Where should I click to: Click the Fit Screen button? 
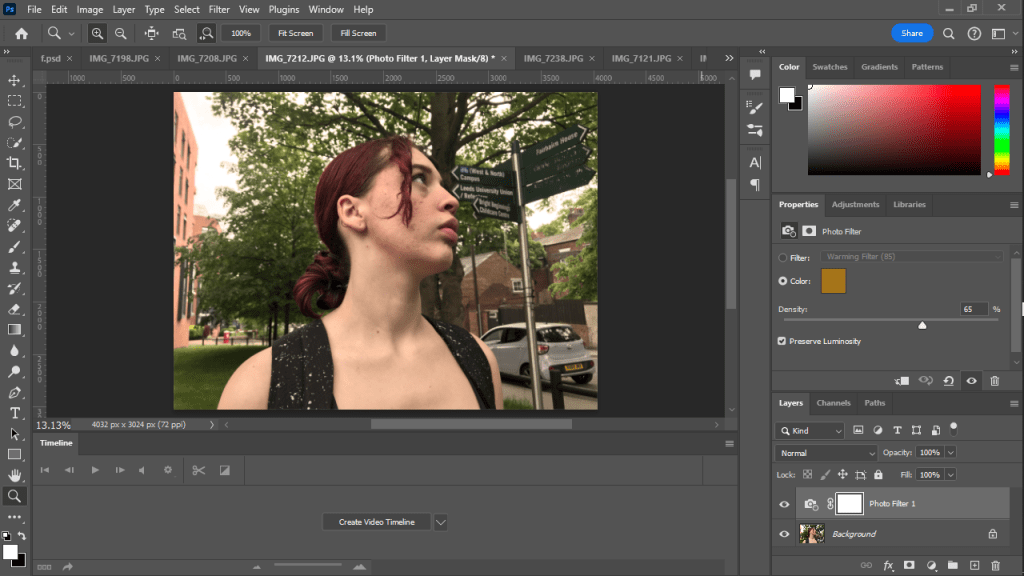(295, 33)
